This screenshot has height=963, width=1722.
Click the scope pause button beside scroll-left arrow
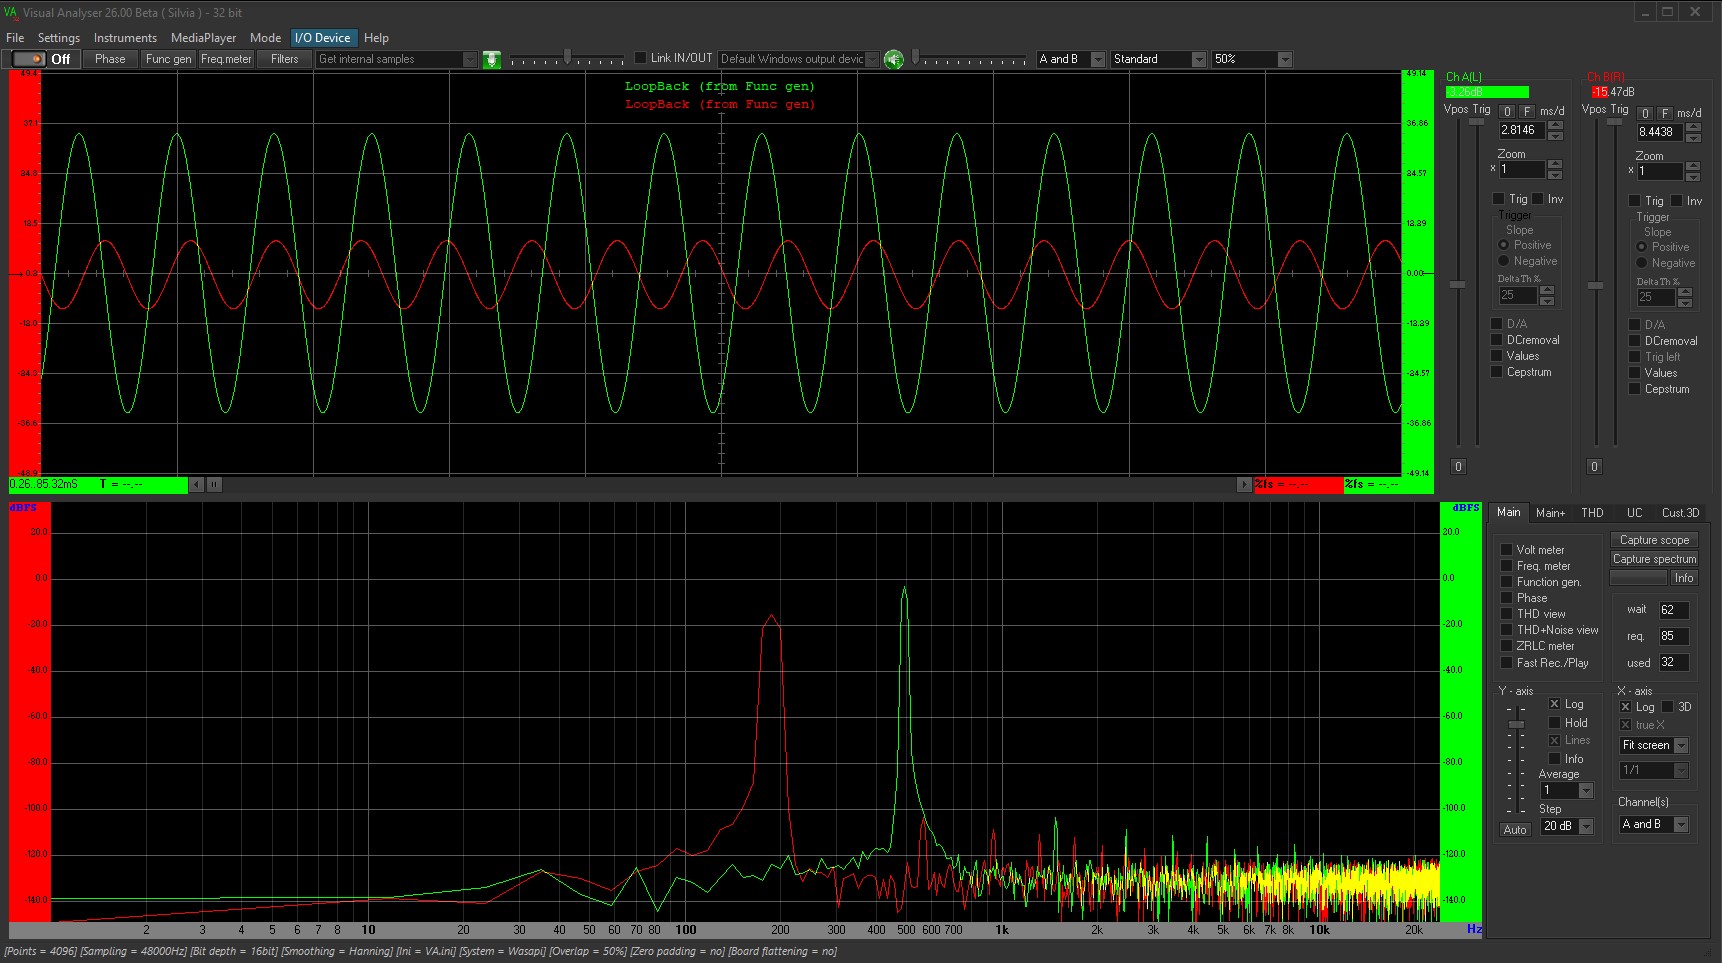click(214, 485)
